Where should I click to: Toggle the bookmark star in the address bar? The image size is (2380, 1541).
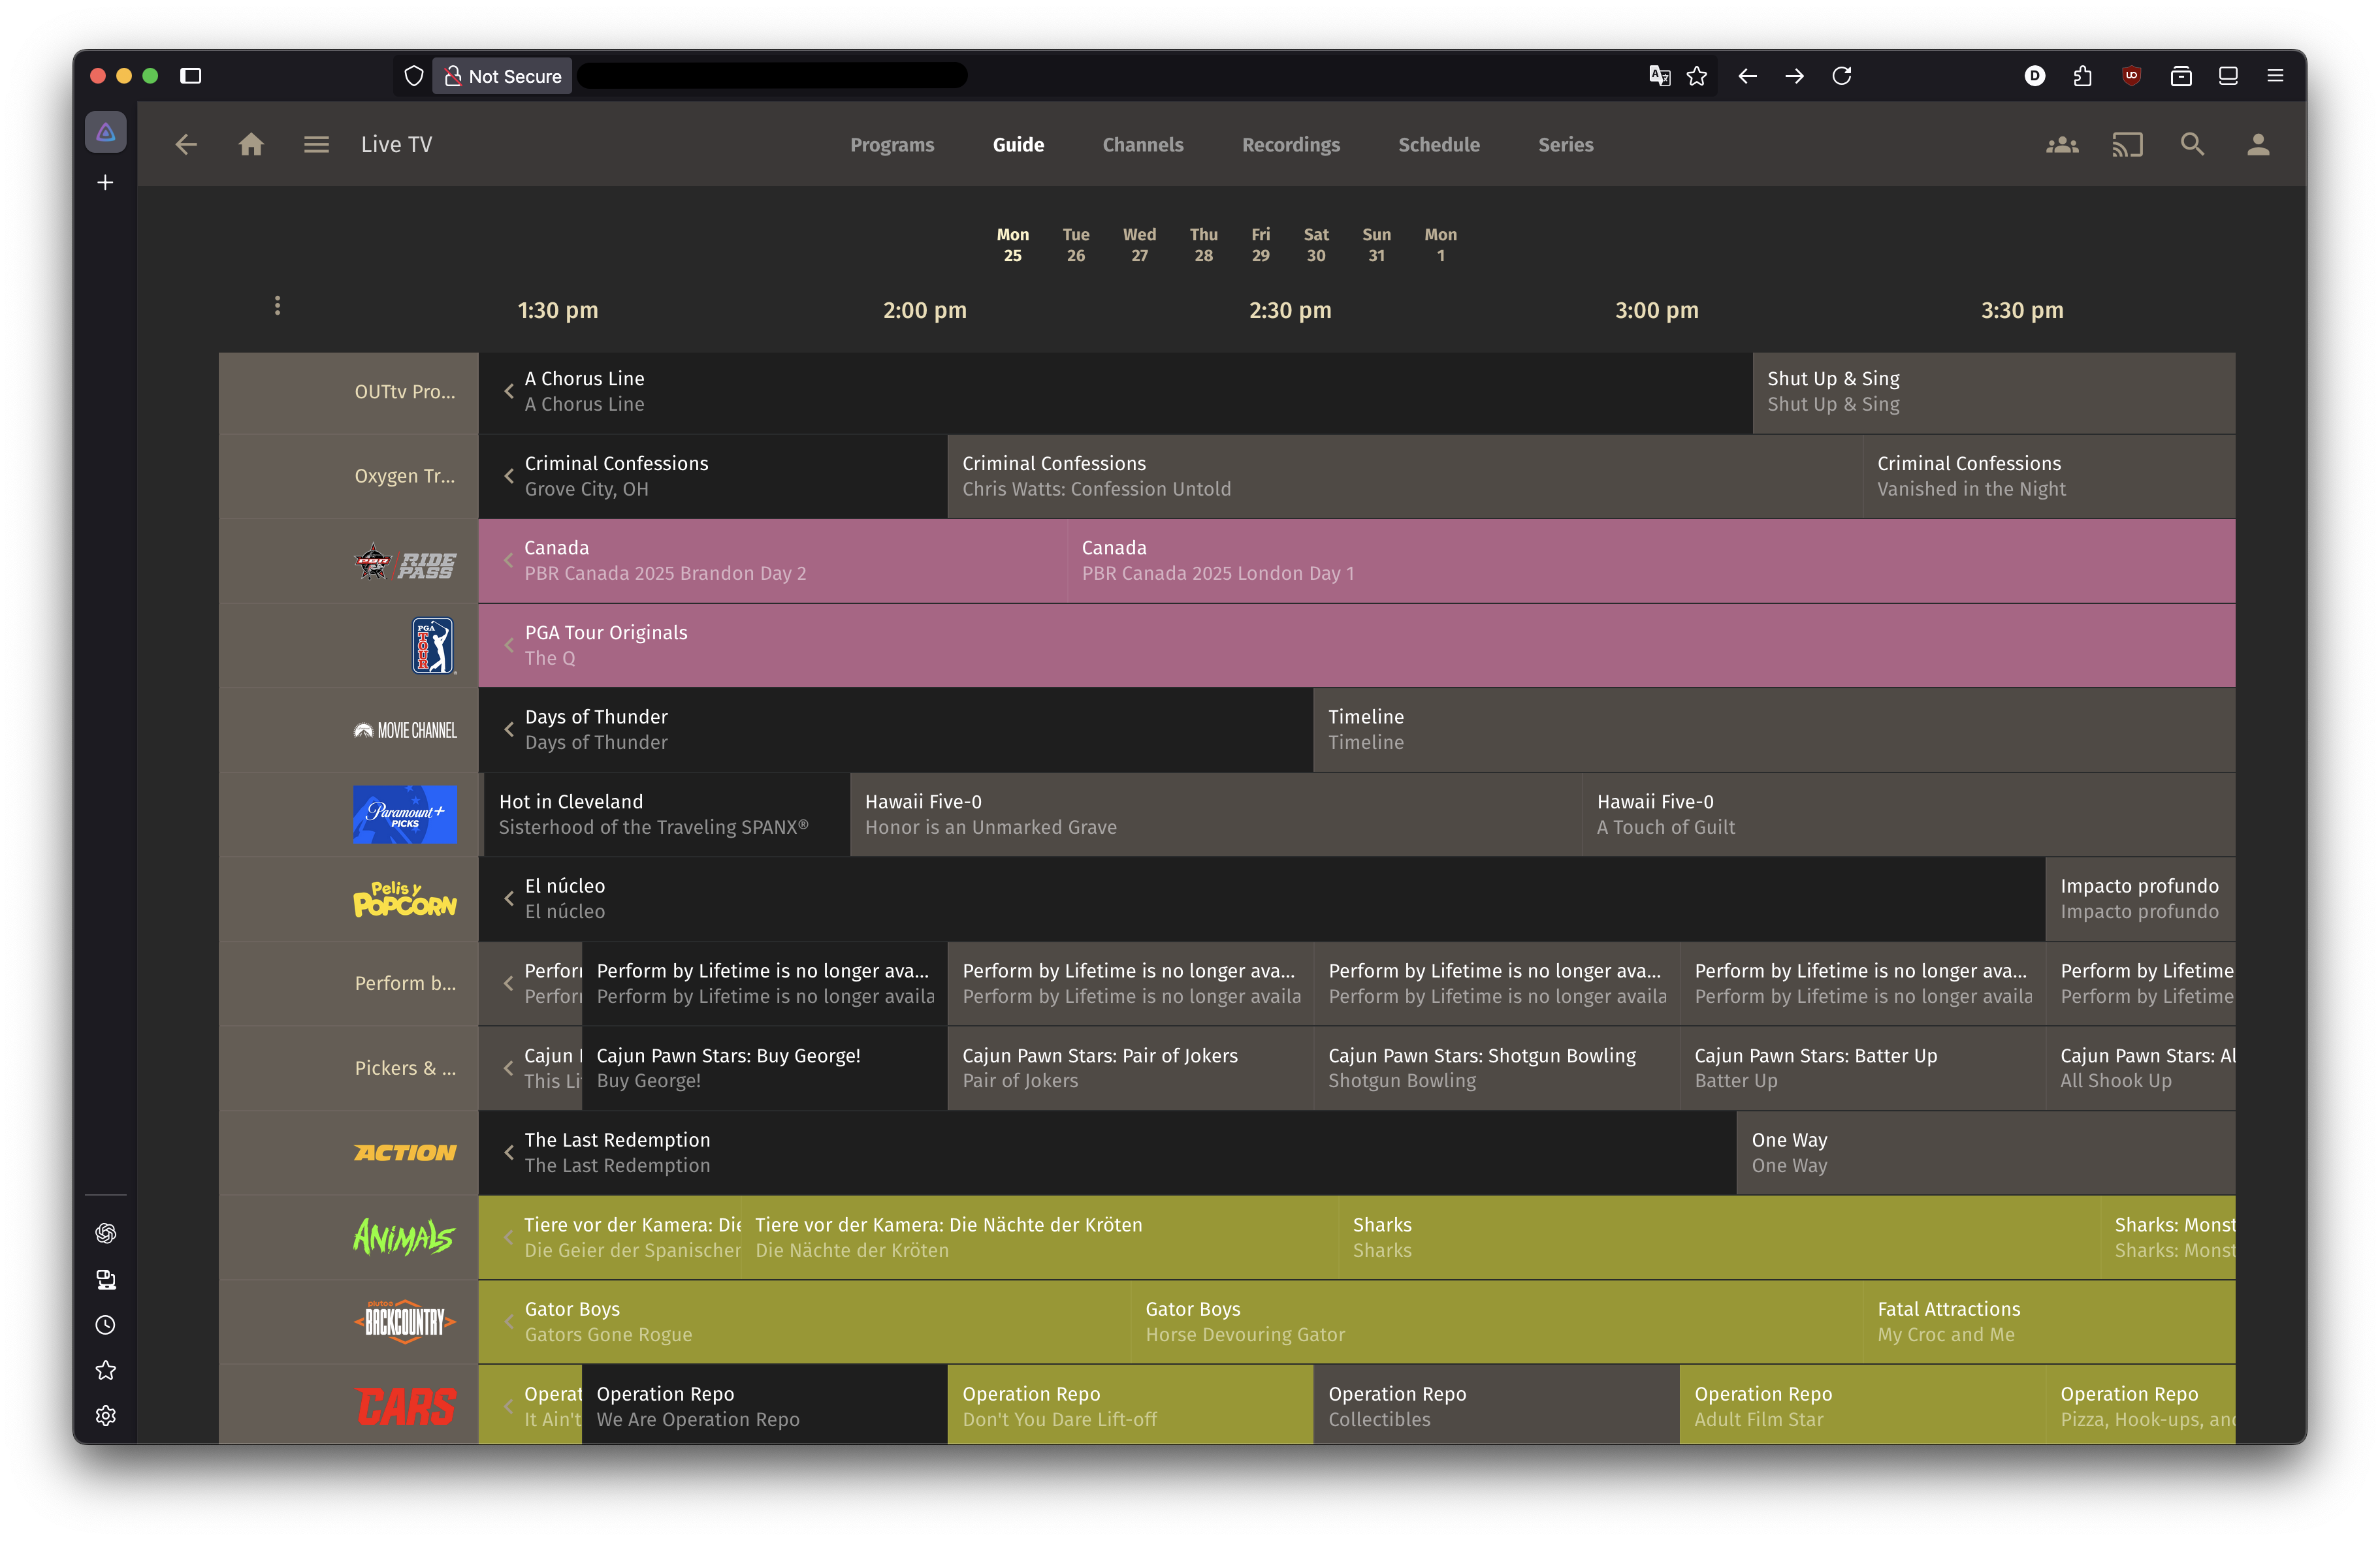1697,75
